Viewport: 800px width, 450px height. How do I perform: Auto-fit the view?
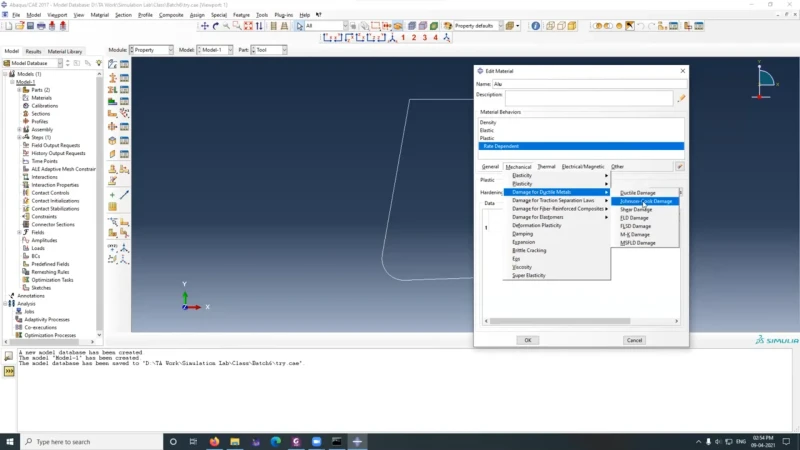pyautogui.click(x=248, y=26)
